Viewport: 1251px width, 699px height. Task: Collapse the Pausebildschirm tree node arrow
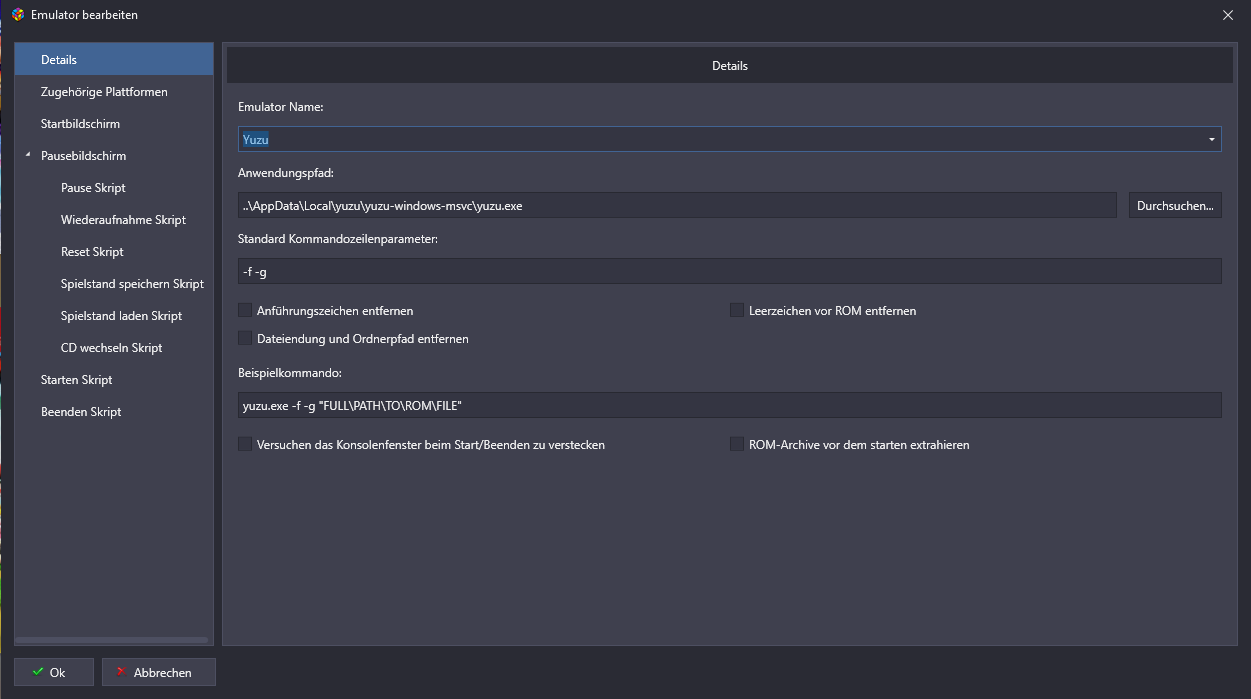tap(28, 156)
